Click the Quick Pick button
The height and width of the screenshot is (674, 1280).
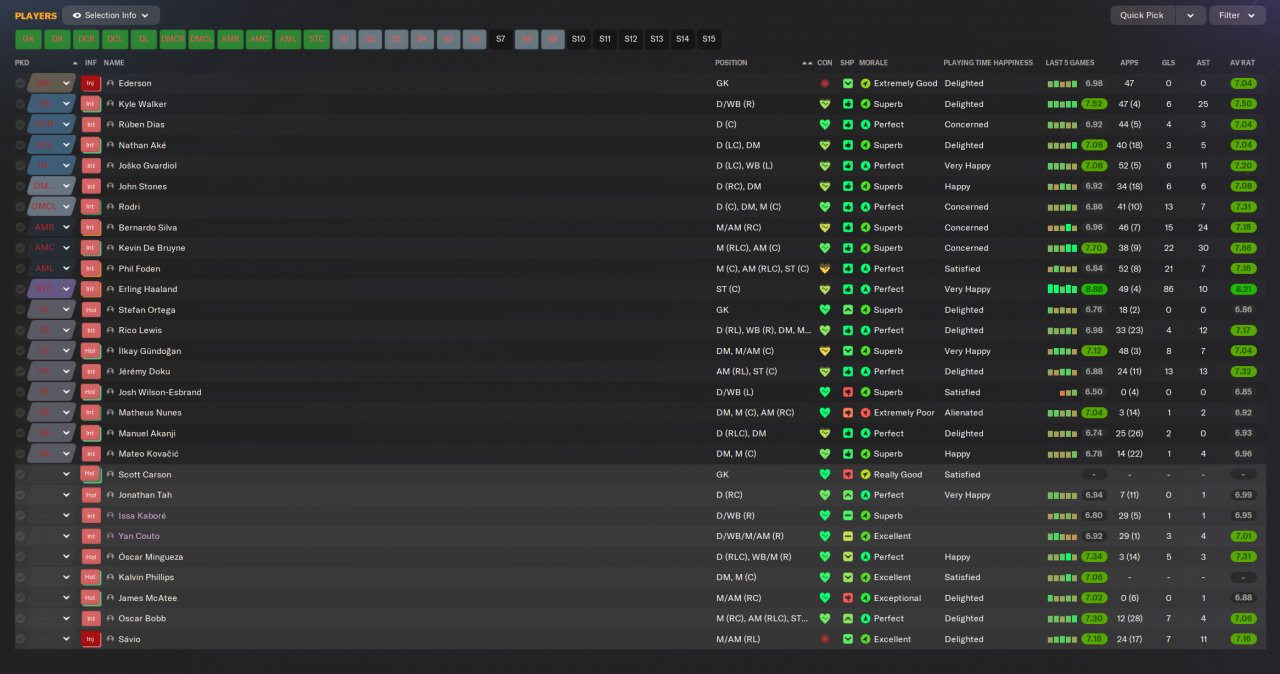pos(1142,16)
